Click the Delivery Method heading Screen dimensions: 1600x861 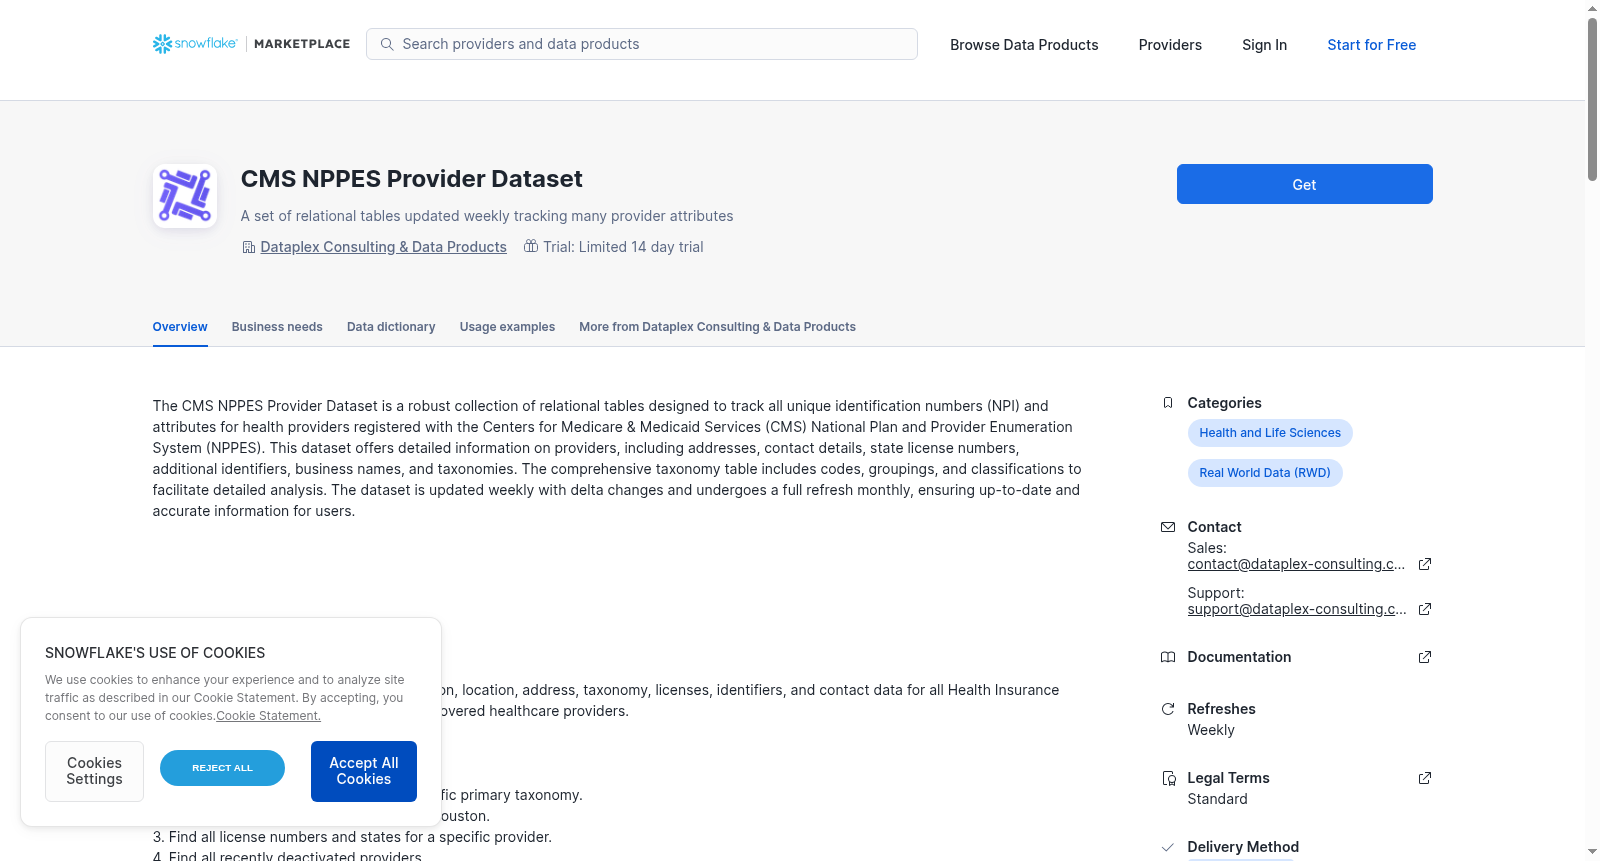pos(1243,847)
